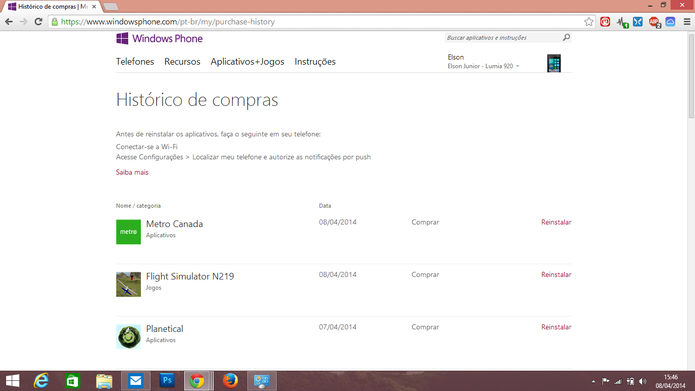695x391 pixels.
Task: Click the Elson account name
Action: (456, 57)
